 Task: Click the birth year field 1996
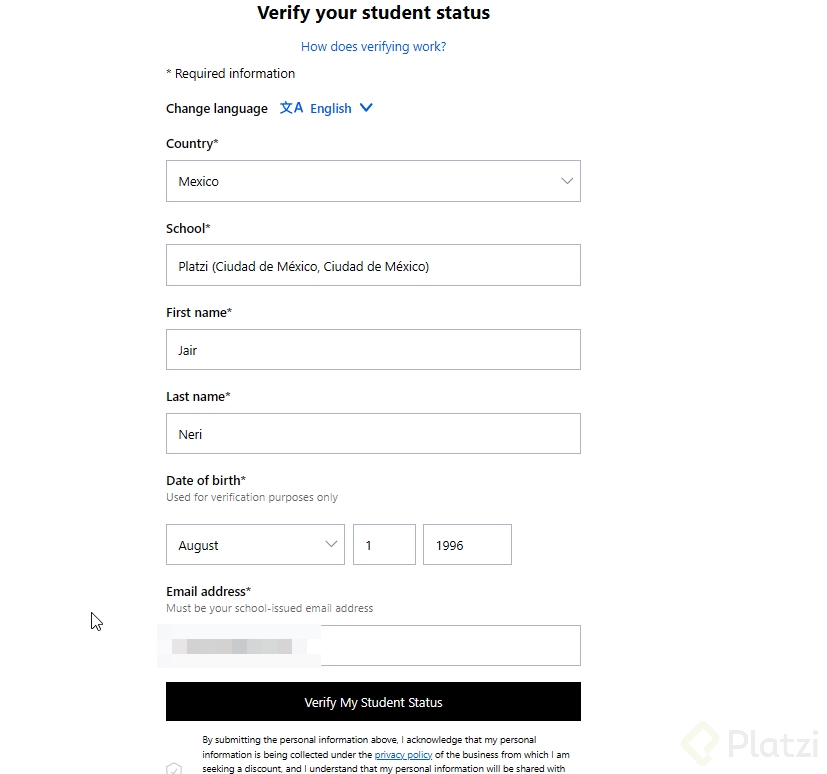pos(467,545)
